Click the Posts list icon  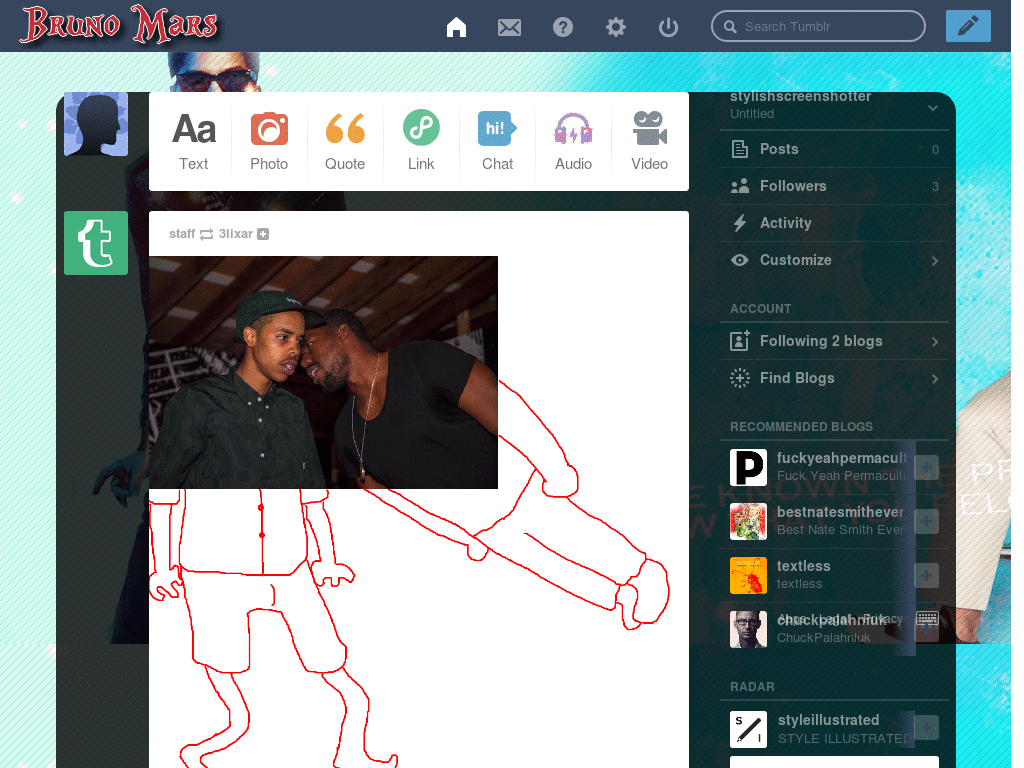tap(740, 150)
